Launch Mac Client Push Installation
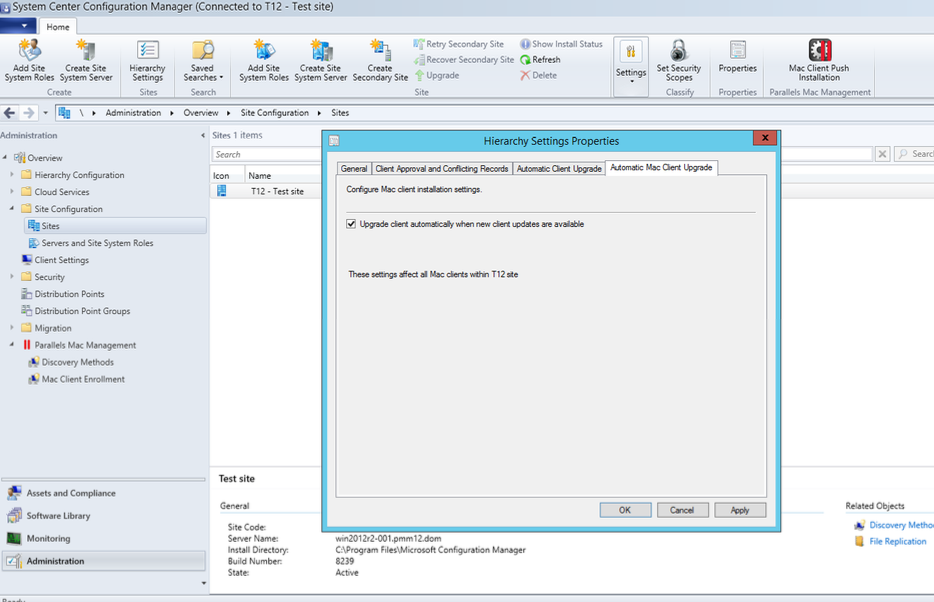The image size is (934, 602). pyautogui.click(x=819, y=60)
